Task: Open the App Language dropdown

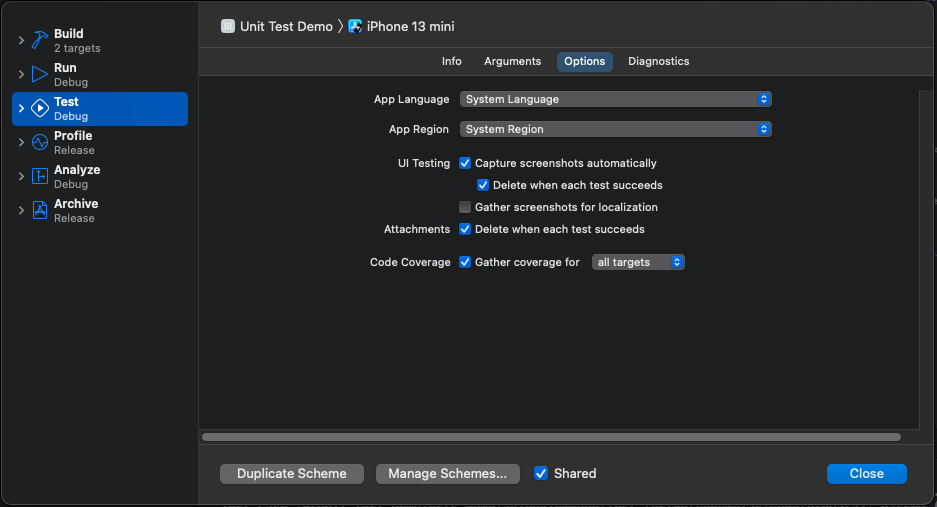Action: click(x=616, y=99)
